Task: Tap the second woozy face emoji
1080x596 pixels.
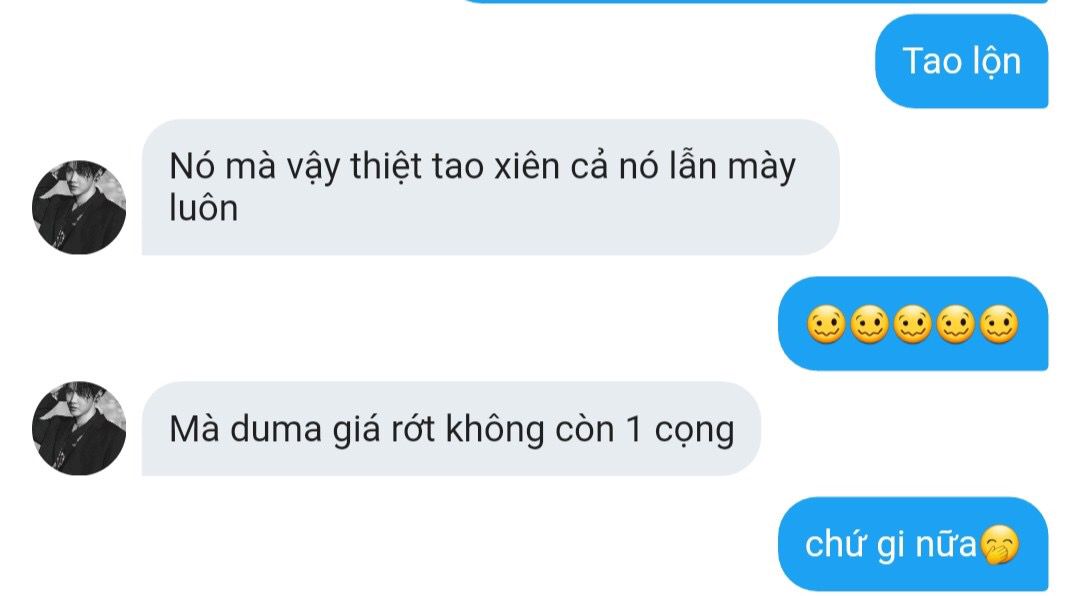Action: (x=869, y=325)
